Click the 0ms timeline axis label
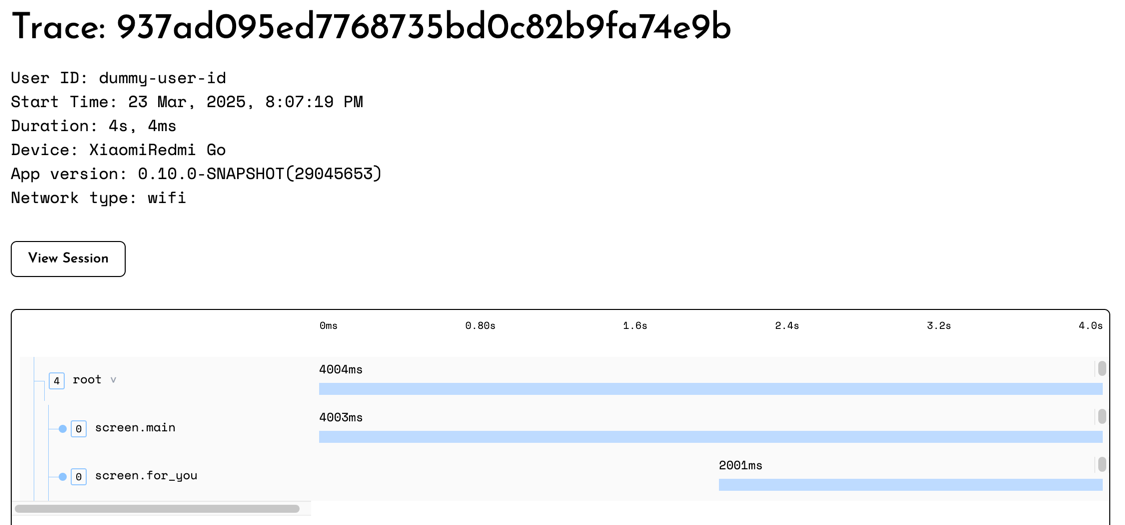Screen dimensions: 1125x525 [x=328, y=326]
